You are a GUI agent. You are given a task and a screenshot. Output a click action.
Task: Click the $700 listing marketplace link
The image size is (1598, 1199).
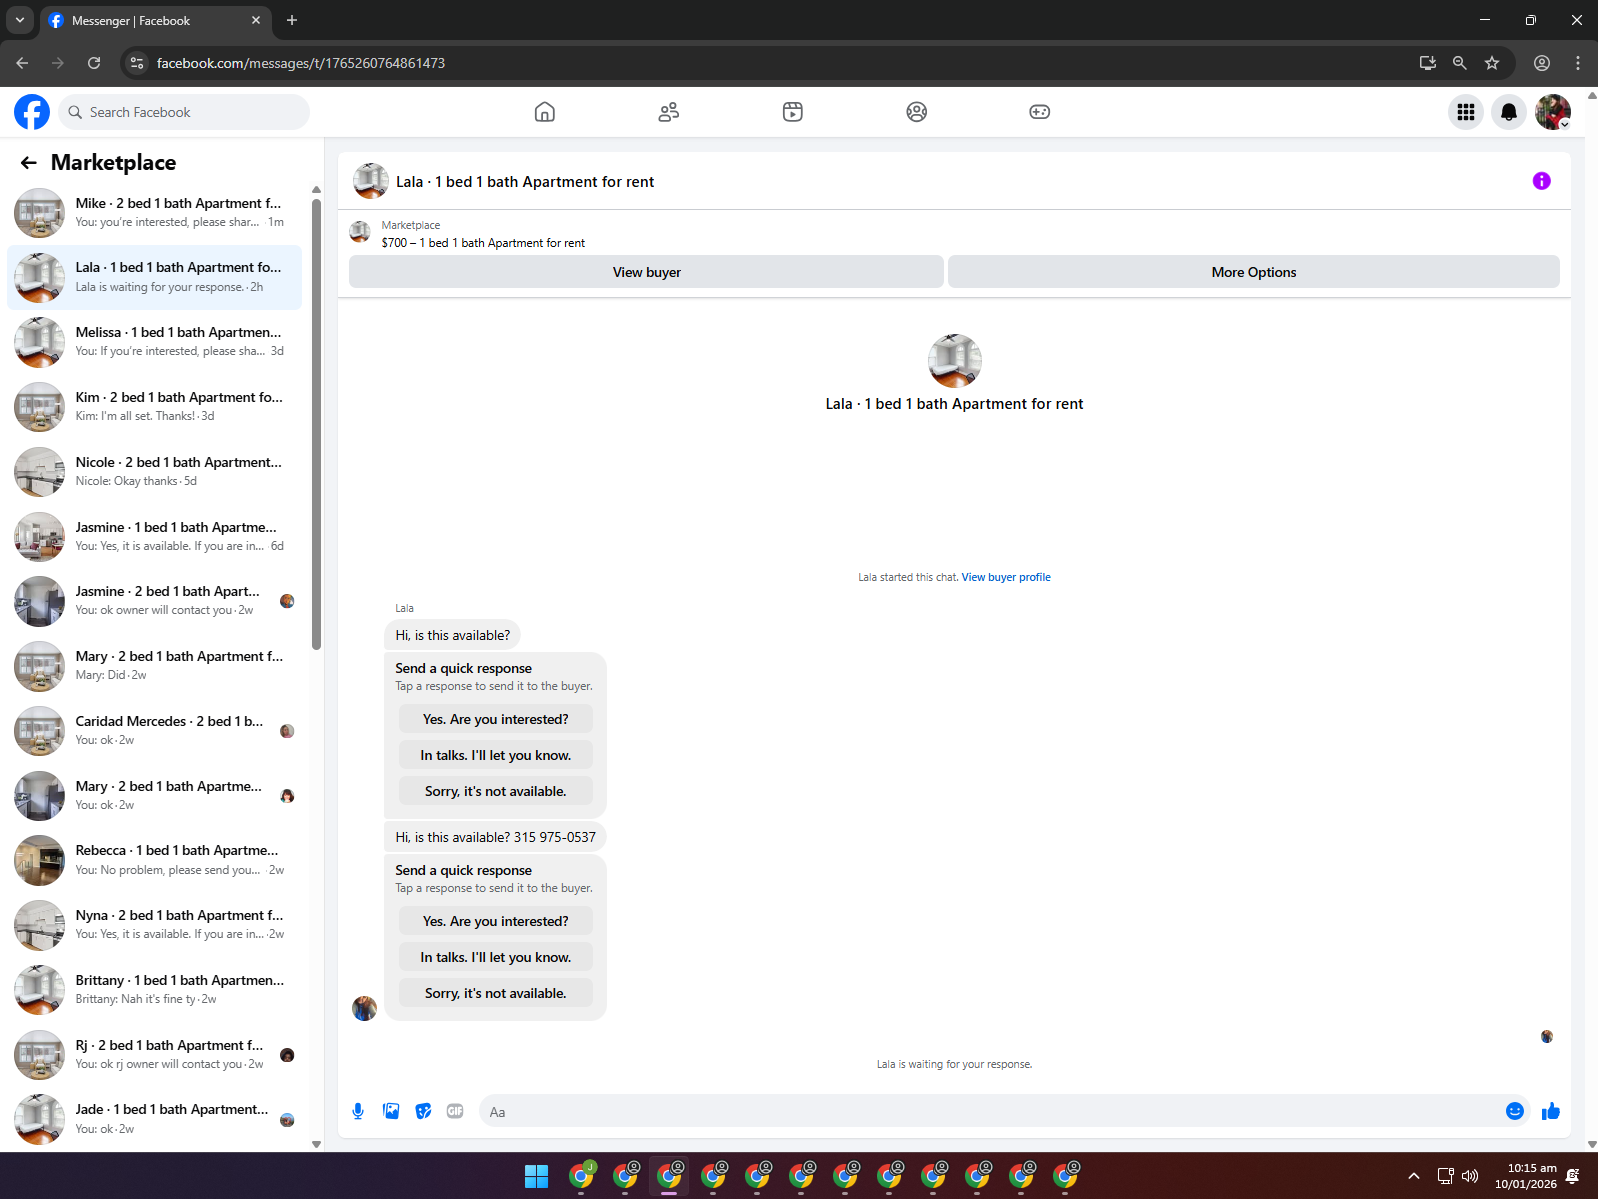pos(483,243)
